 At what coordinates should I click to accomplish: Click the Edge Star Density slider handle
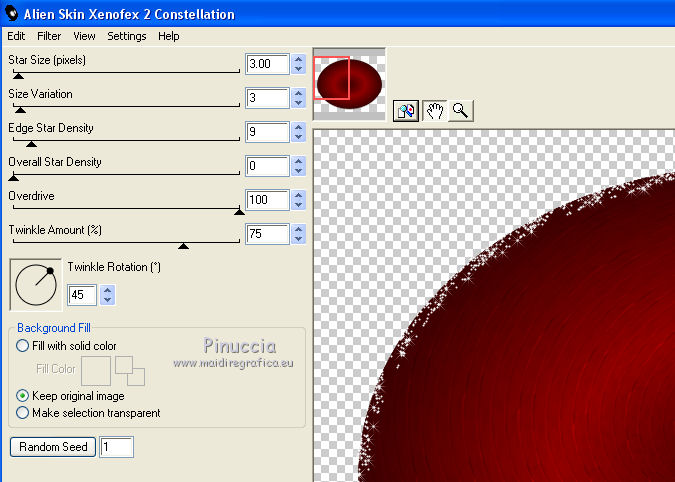(x=31, y=144)
